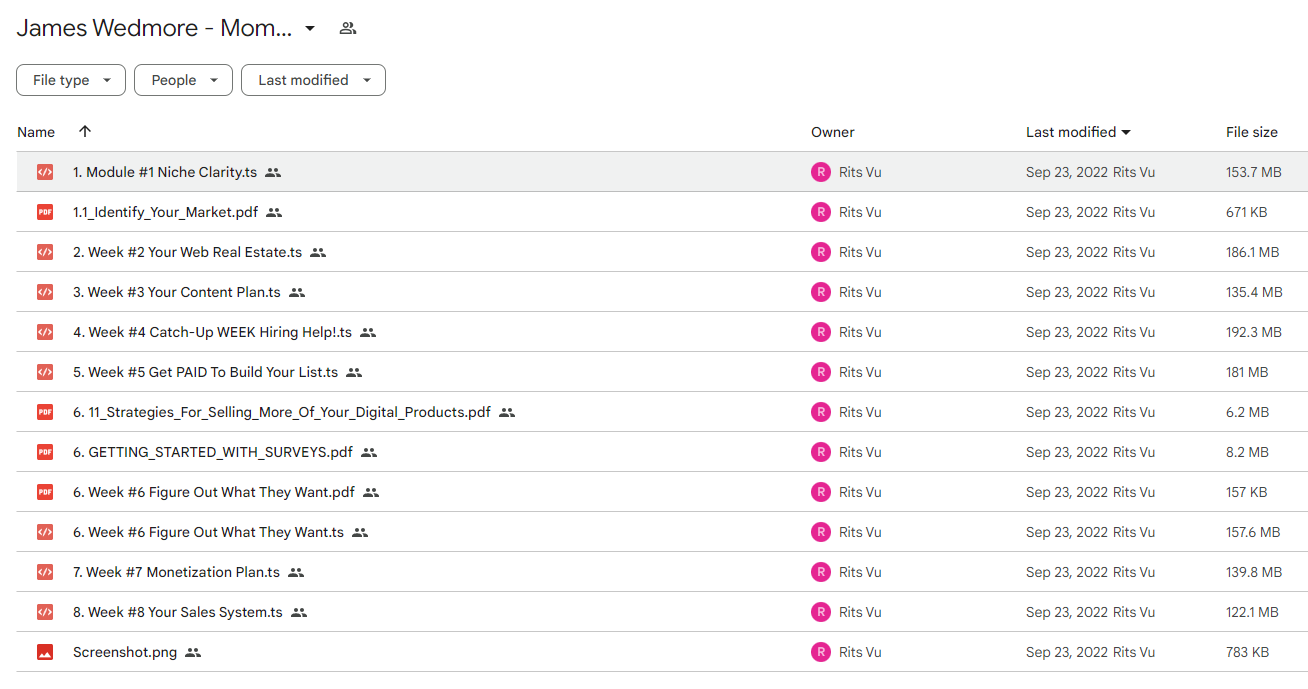Select file 6. Week #6 Figure Out What They Want.ts

pos(209,532)
